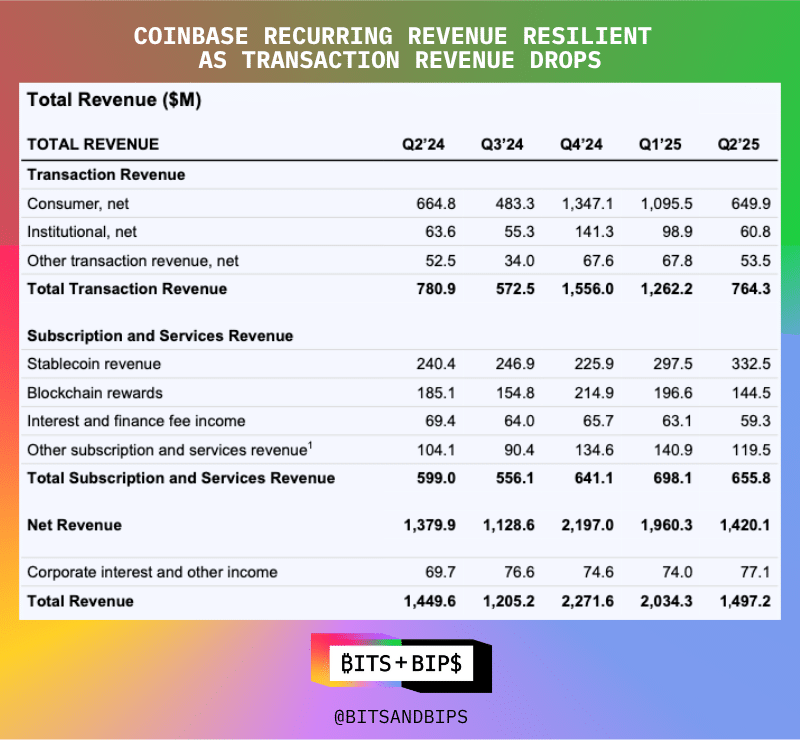Click total revenue value 1,449.6
The width and height of the screenshot is (800, 740).
pos(430,601)
